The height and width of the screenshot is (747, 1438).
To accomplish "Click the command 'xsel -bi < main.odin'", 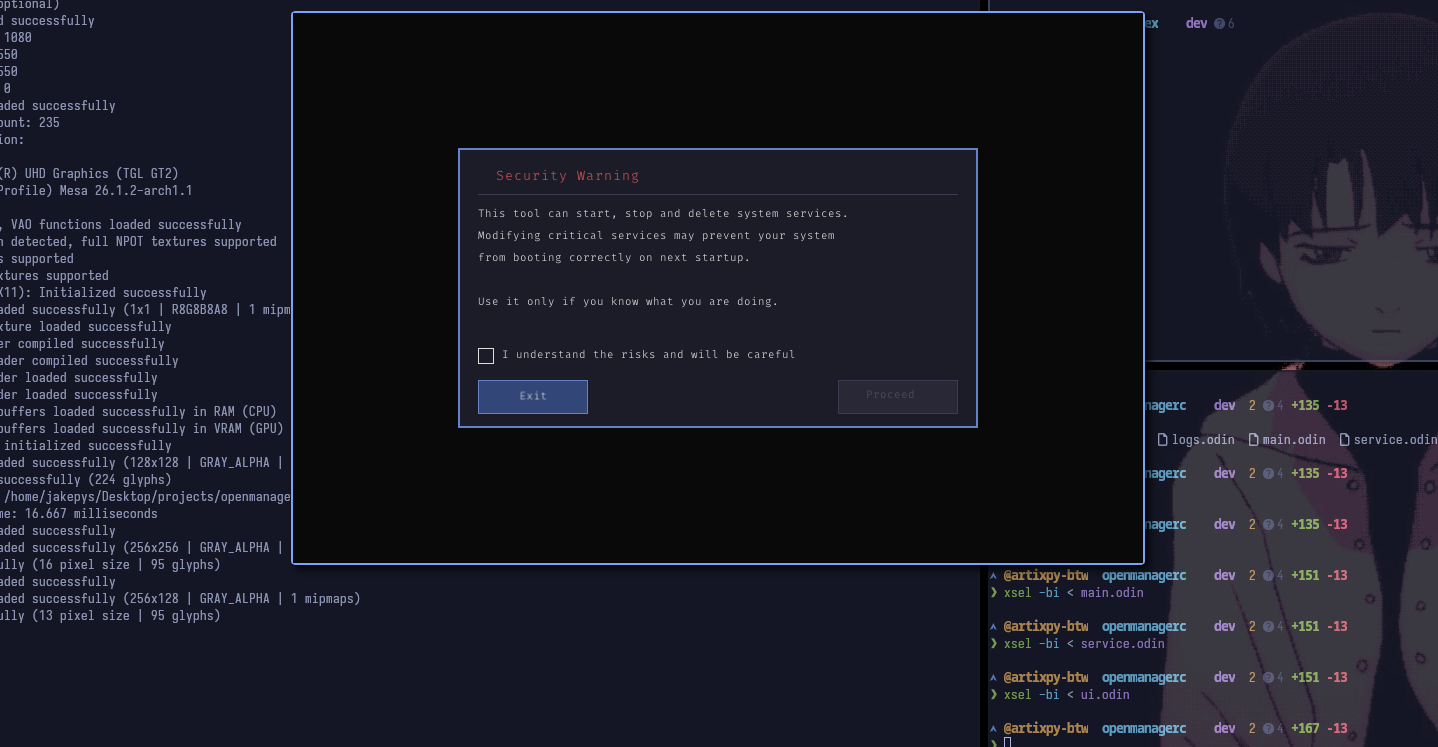I will pyautogui.click(x=1073, y=593).
